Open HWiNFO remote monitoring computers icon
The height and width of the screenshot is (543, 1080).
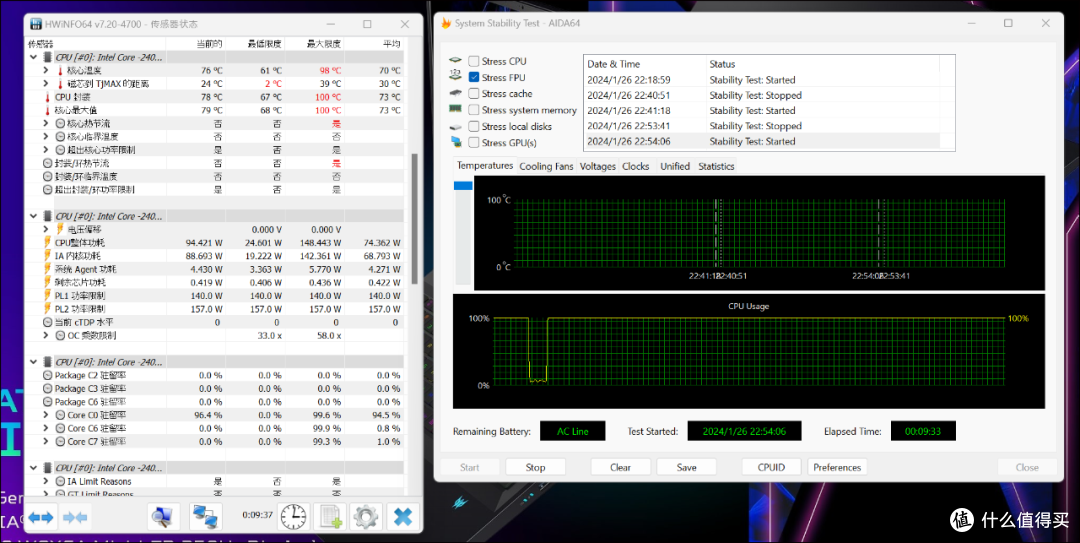coord(205,516)
